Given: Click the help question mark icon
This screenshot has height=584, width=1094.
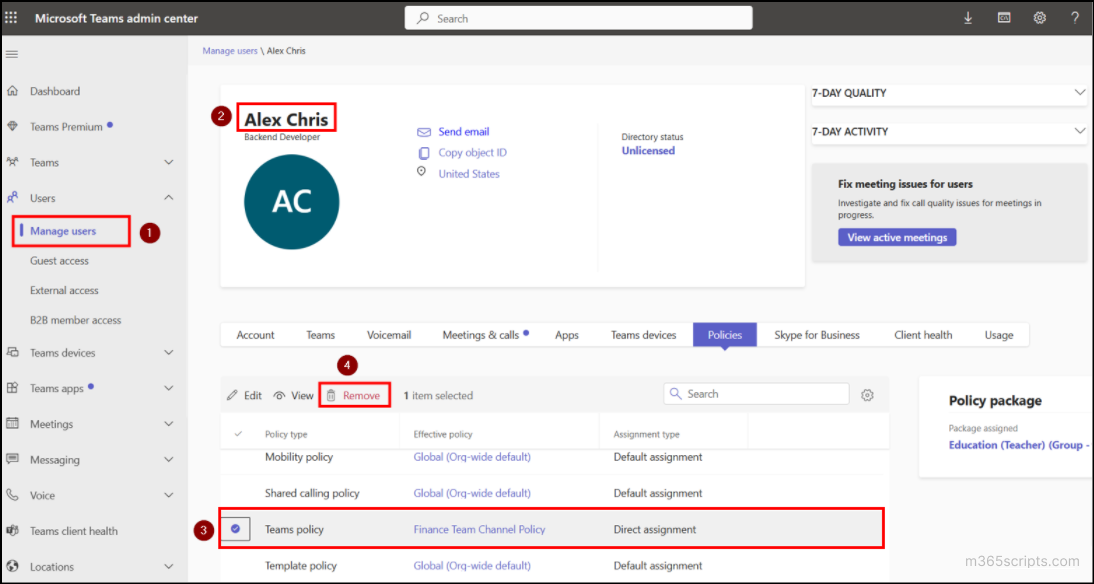Looking at the screenshot, I should point(1075,18).
